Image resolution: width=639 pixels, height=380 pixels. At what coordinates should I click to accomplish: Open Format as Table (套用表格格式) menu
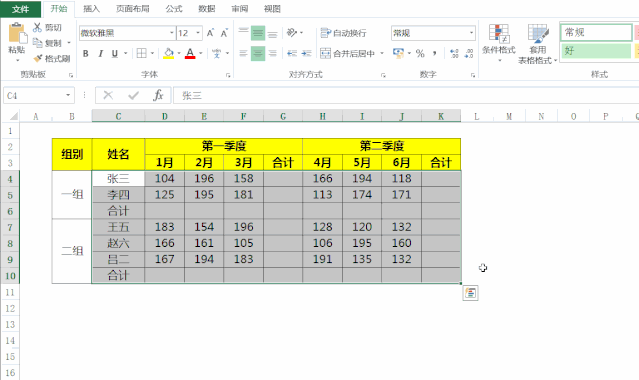(537, 44)
